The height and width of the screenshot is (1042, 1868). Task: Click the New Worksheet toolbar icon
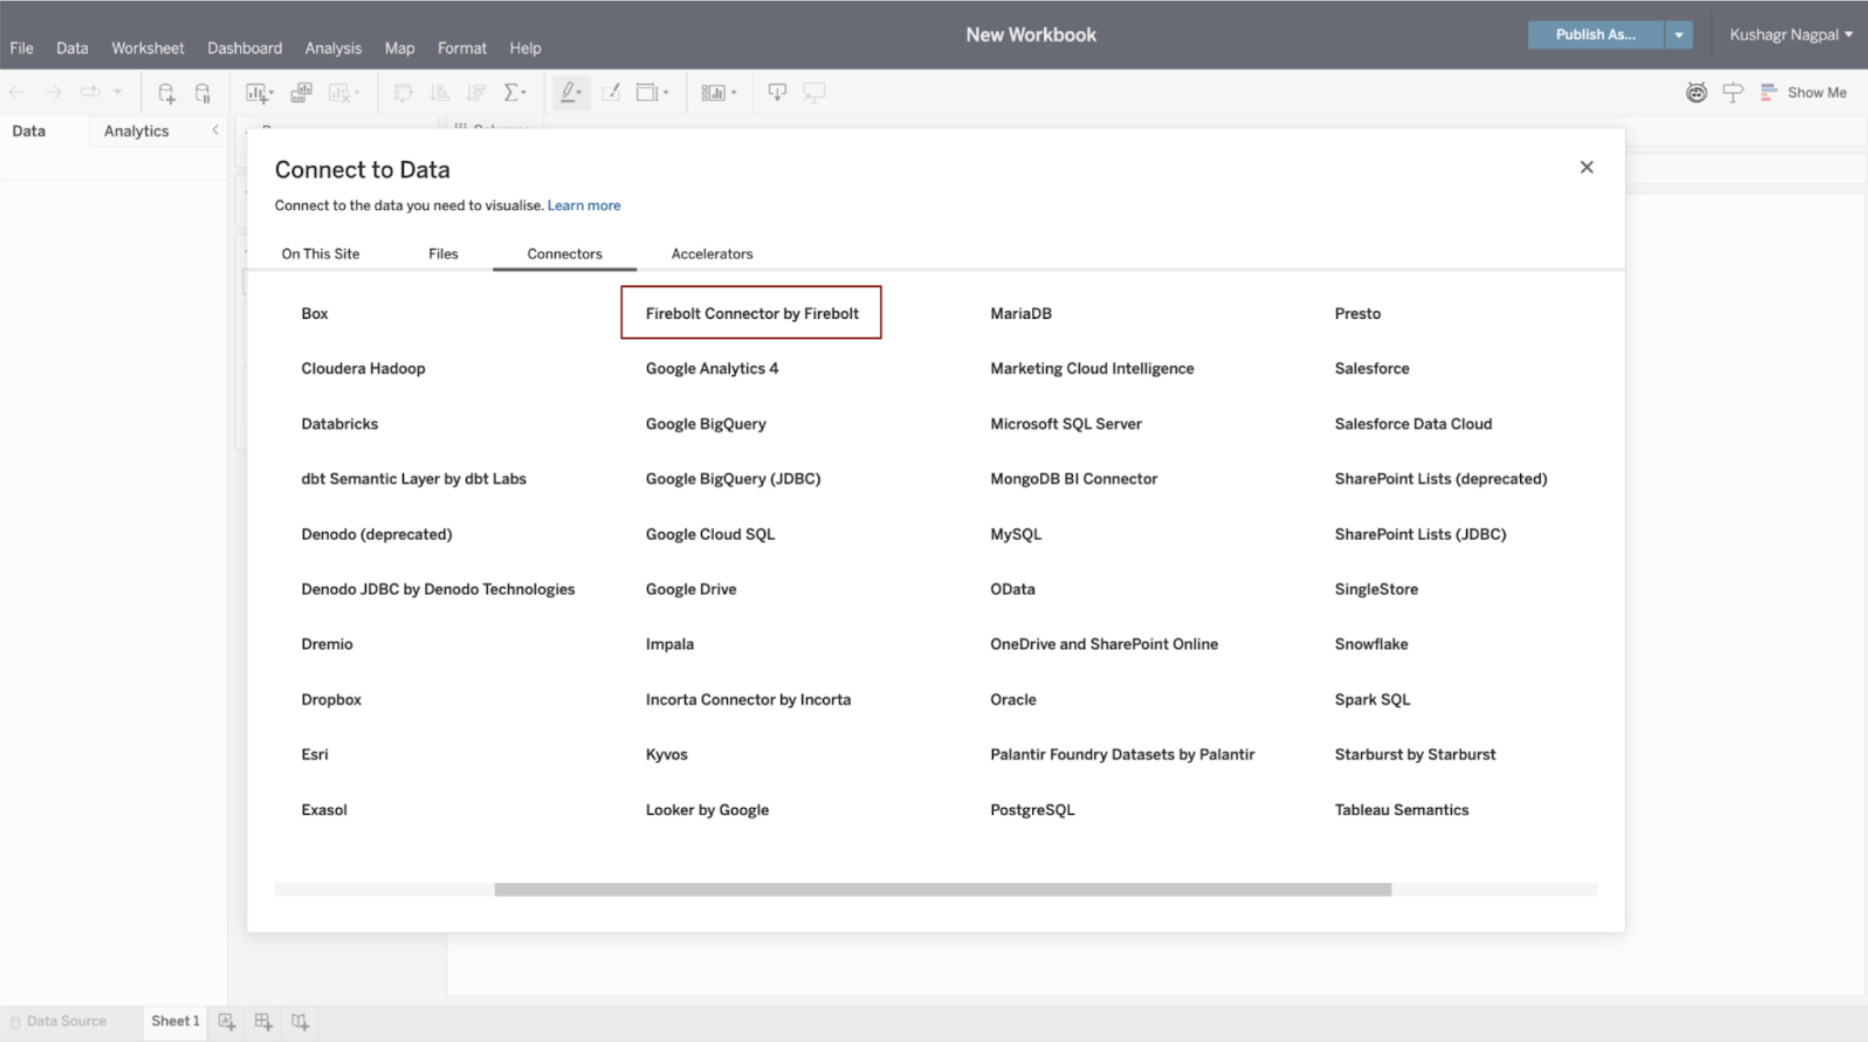click(x=256, y=93)
